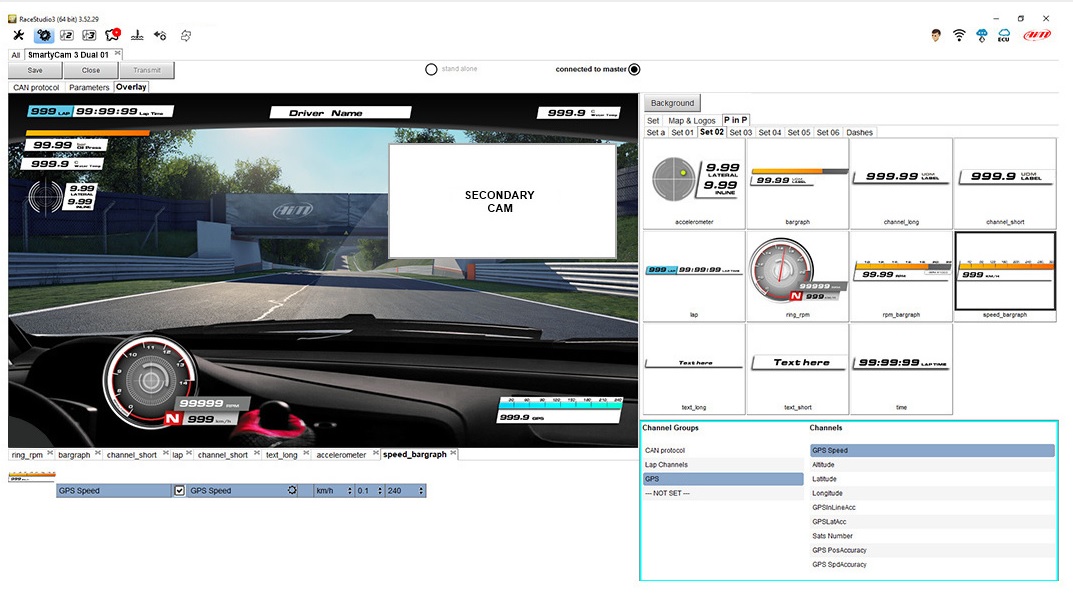Open the Set tab under Background
The height and width of the screenshot is (598, 1073).
pyautogui.click(x=653, y=120)
